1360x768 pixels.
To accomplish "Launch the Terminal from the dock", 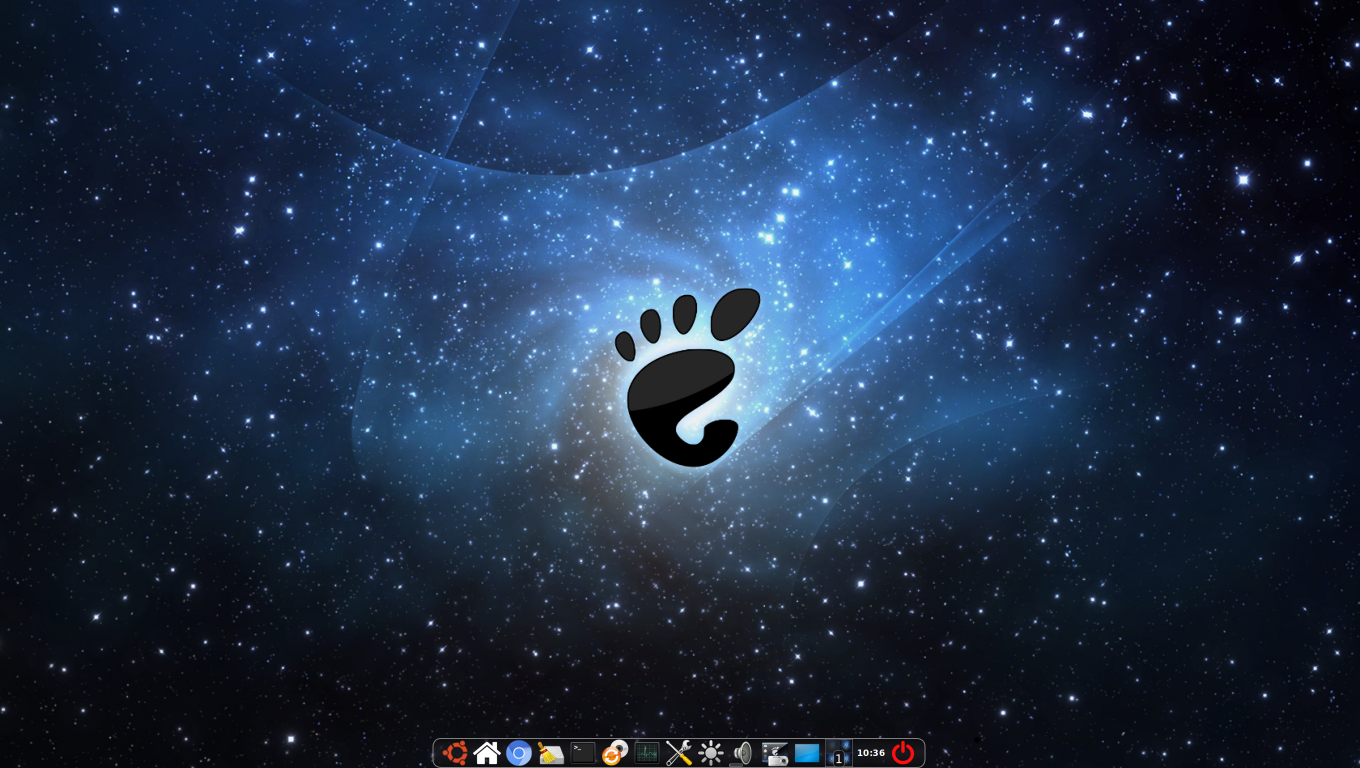I will click(x=583, y=753).
